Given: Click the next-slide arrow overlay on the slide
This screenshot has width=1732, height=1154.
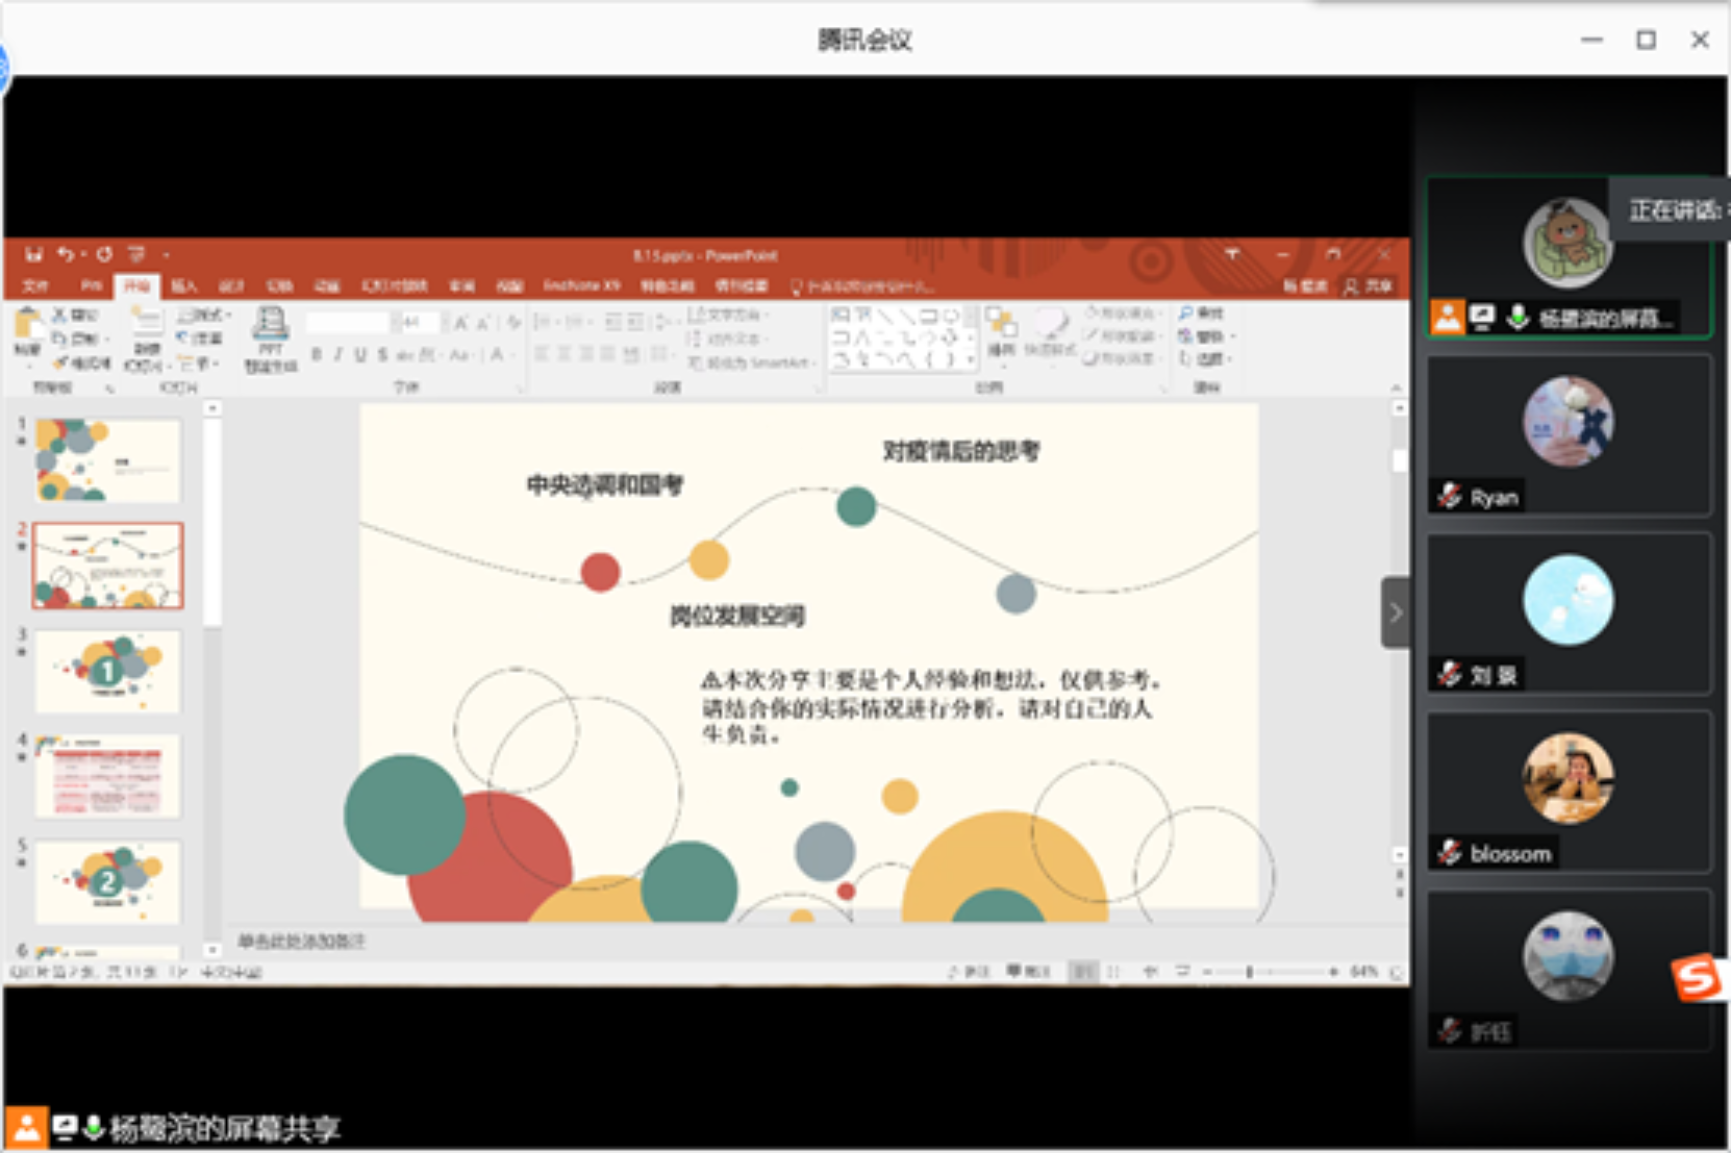Looking at the screenshot, I should pos(1396,612).
